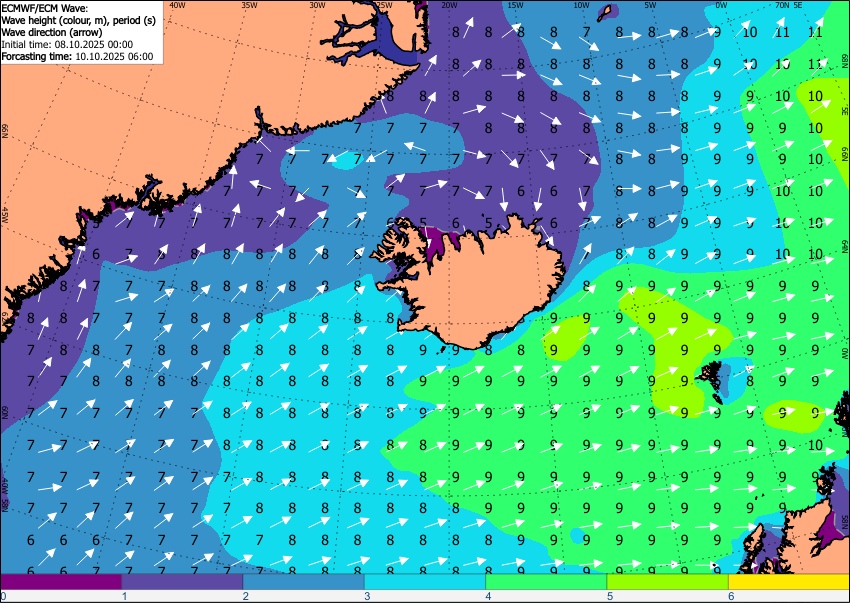850x603 pixels.
Task: Click the cyan 3–4 m legend swatch
Action: (425, 581)
